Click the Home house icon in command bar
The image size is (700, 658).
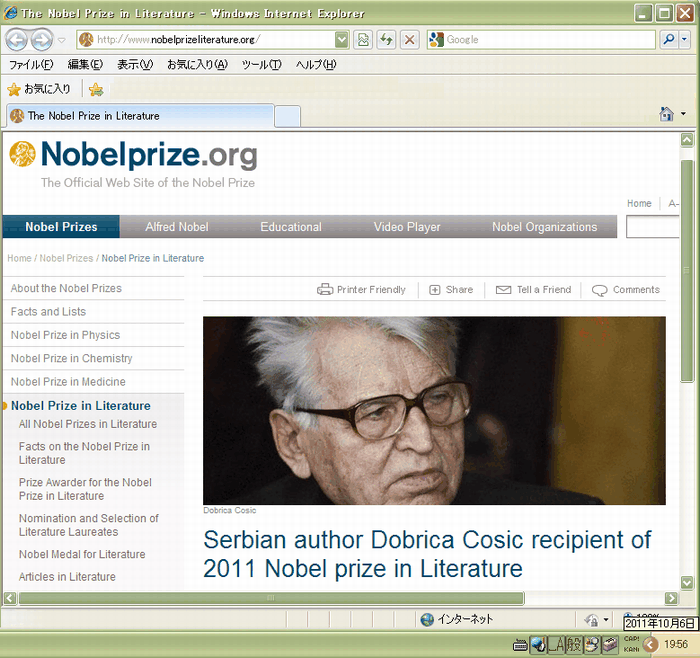click(x=667, y=114)
